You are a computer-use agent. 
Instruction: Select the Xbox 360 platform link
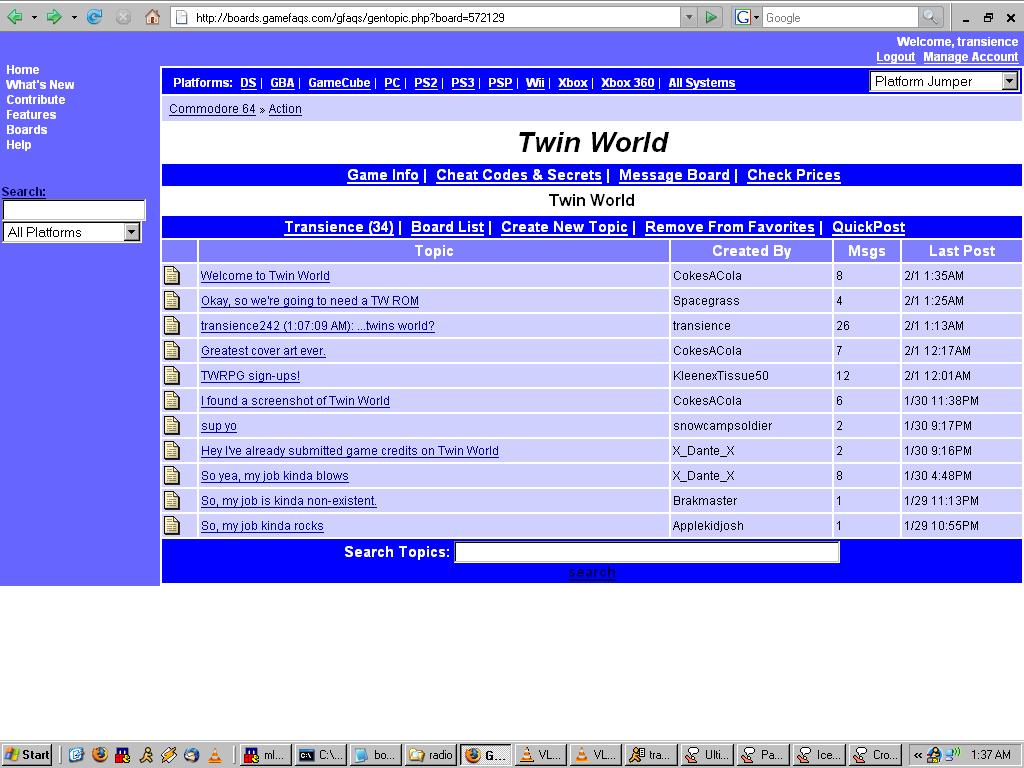click(627, 83)
